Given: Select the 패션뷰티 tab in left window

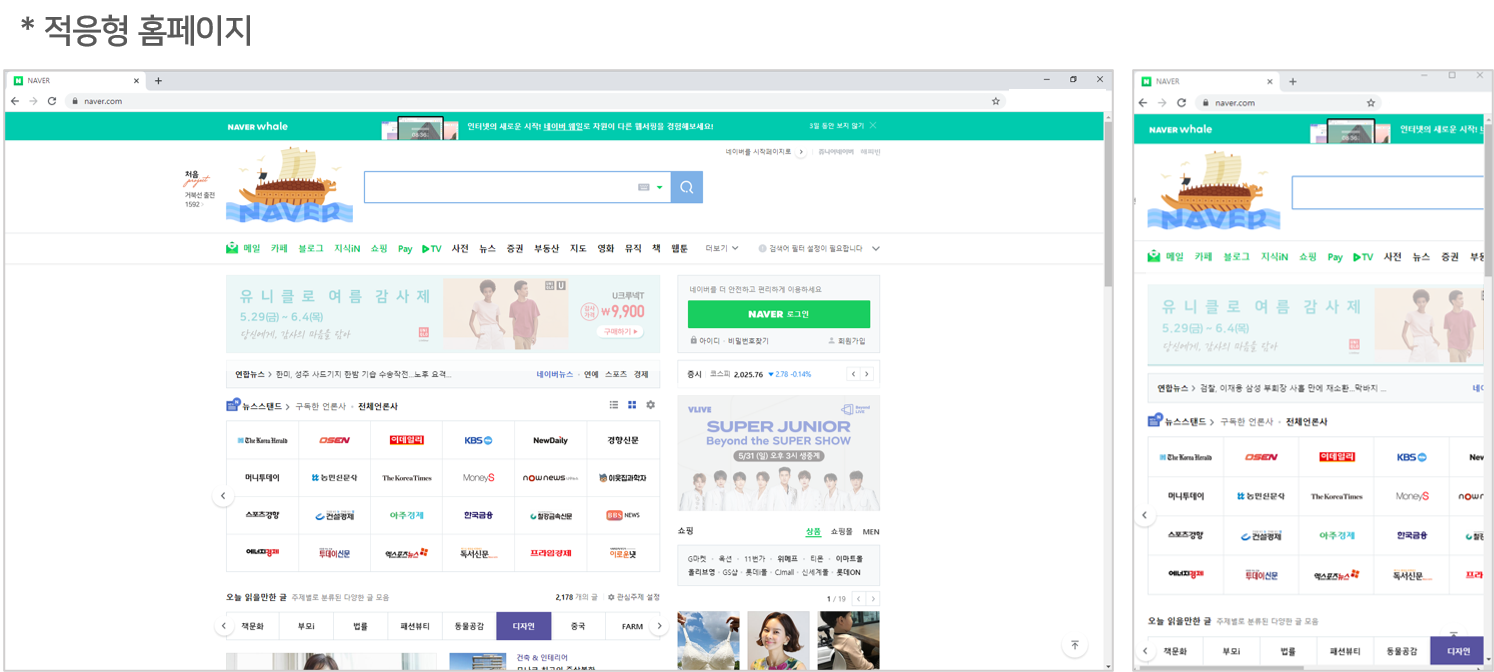Looking at the screenshot, I should click(415, 626).
